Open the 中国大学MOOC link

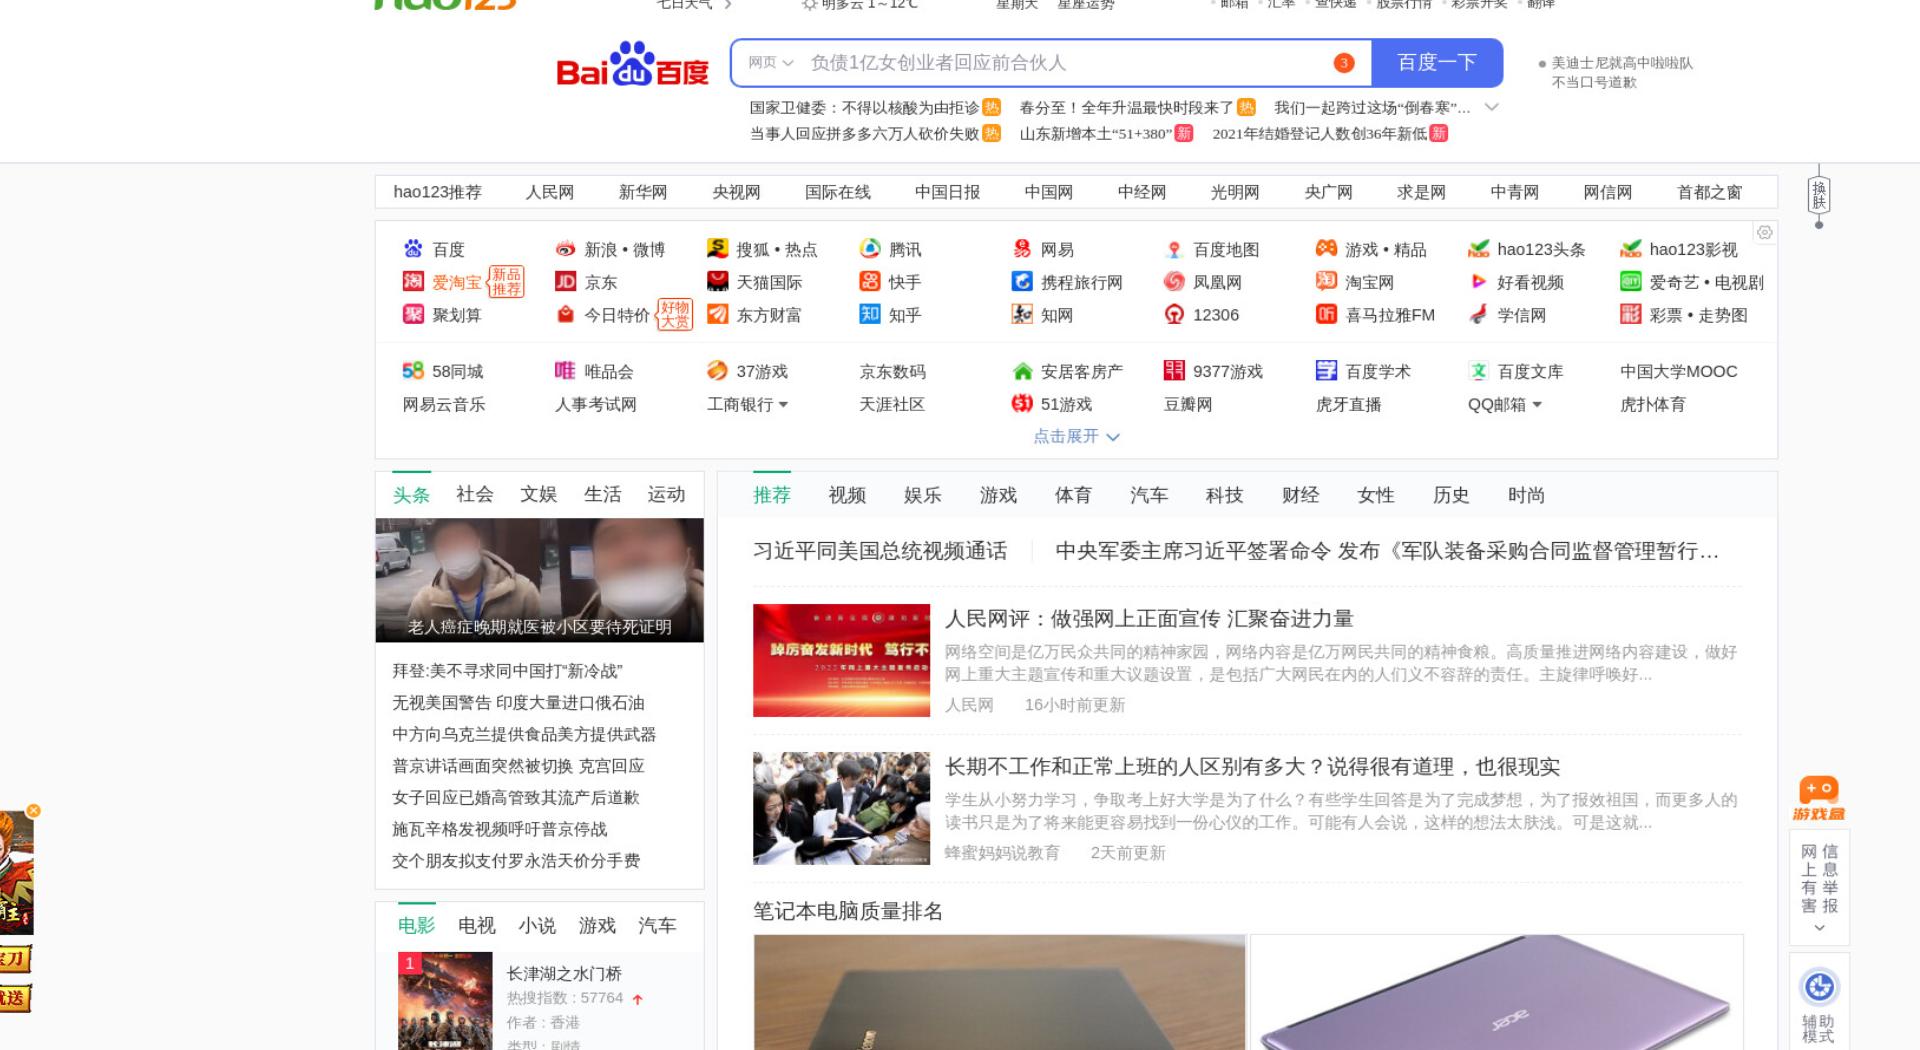(1679, 371)
